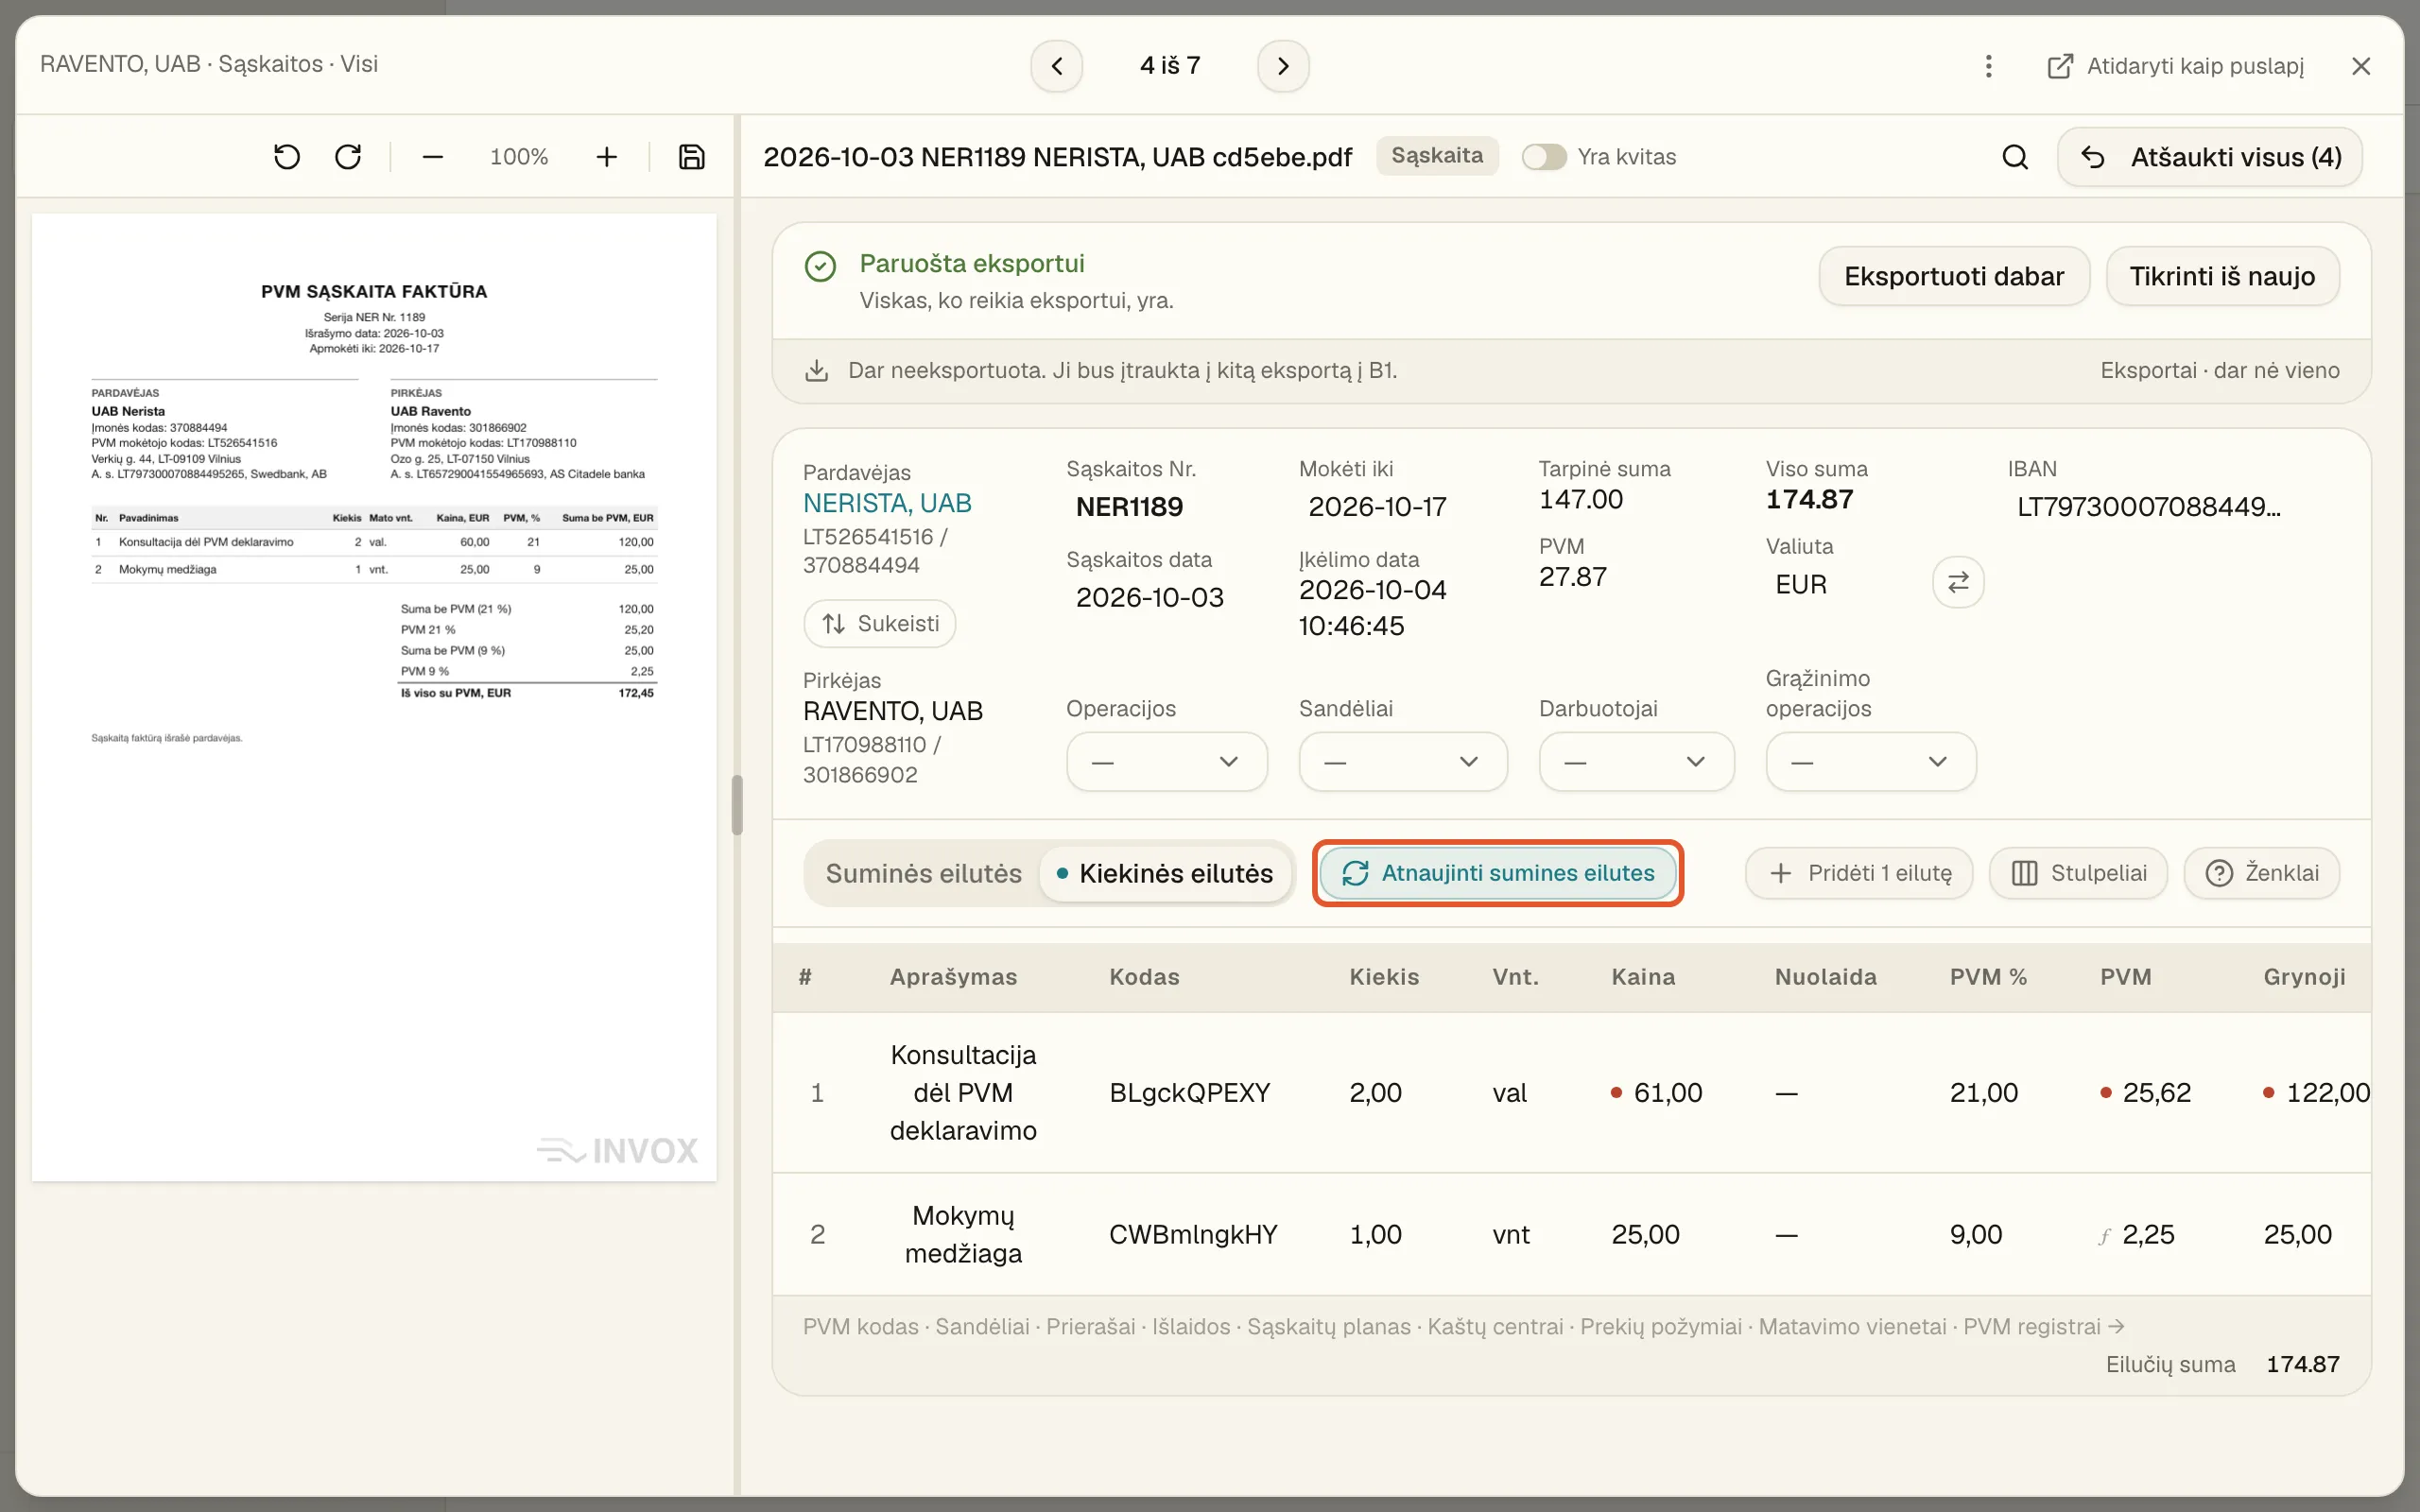Click the PVM value 25,62
The height and width of the screenshot is (1512, 2420).
tap(2156, 1093)
